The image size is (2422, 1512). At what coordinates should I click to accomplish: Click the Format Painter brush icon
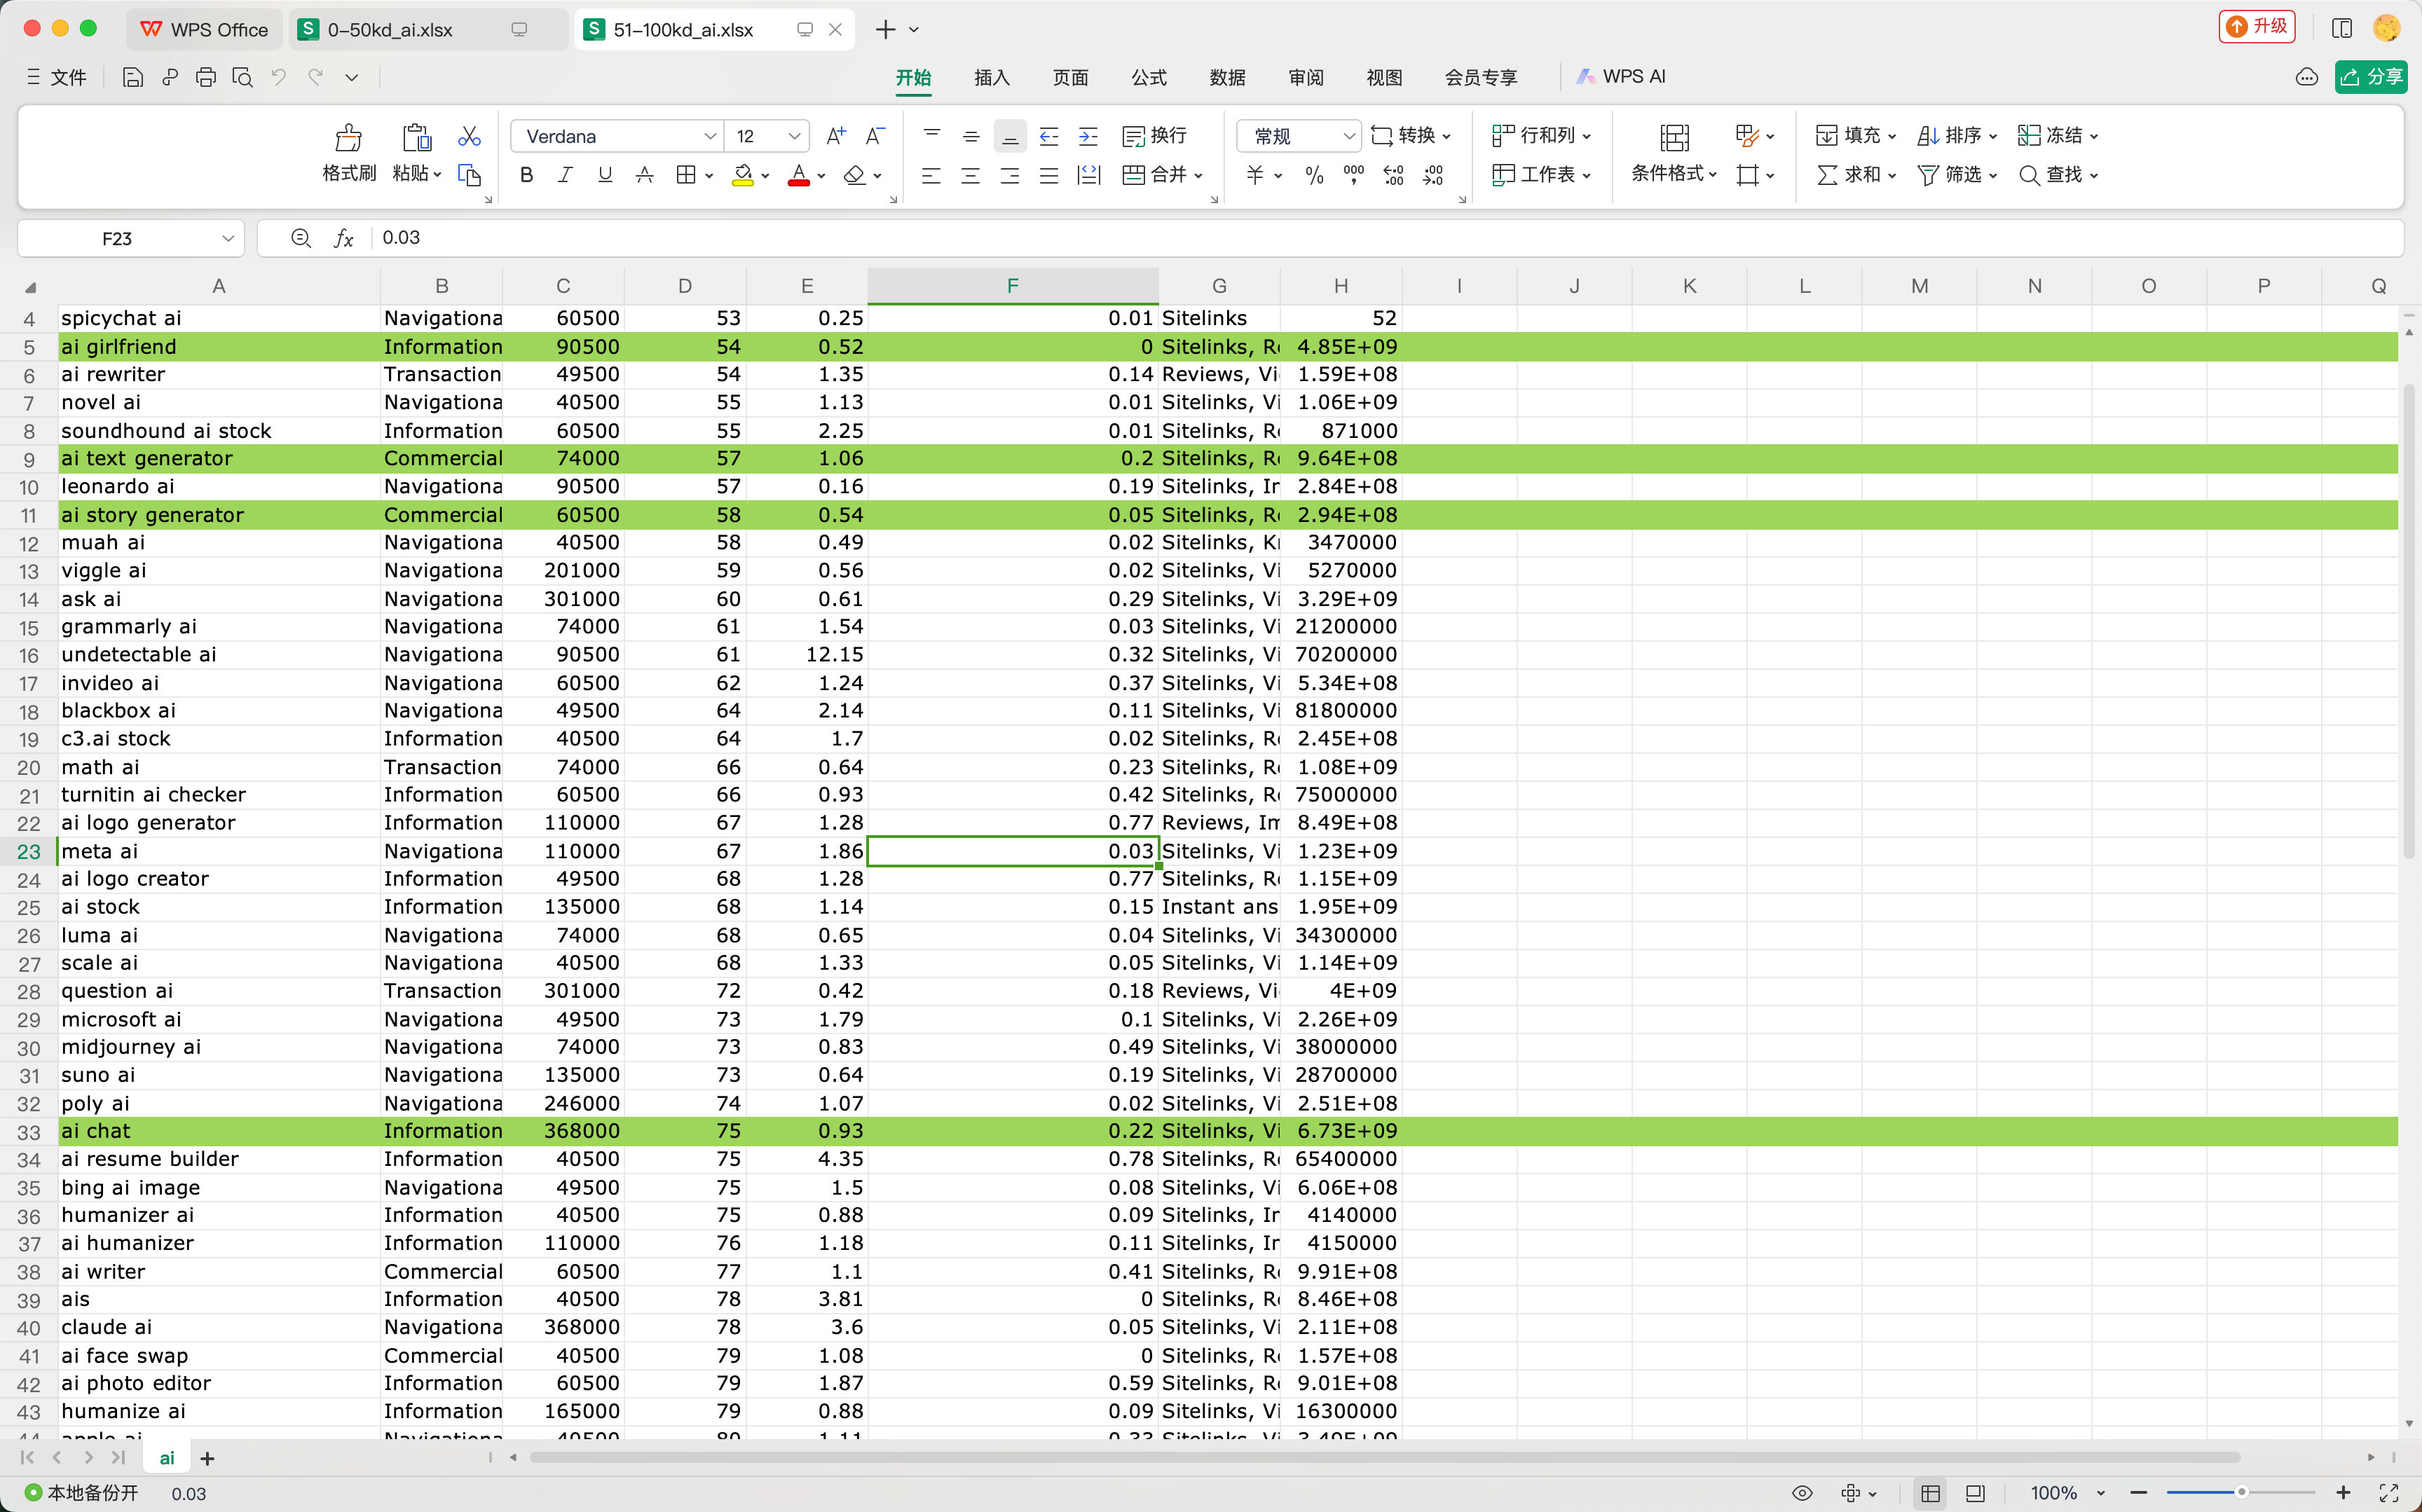(349, 137)
